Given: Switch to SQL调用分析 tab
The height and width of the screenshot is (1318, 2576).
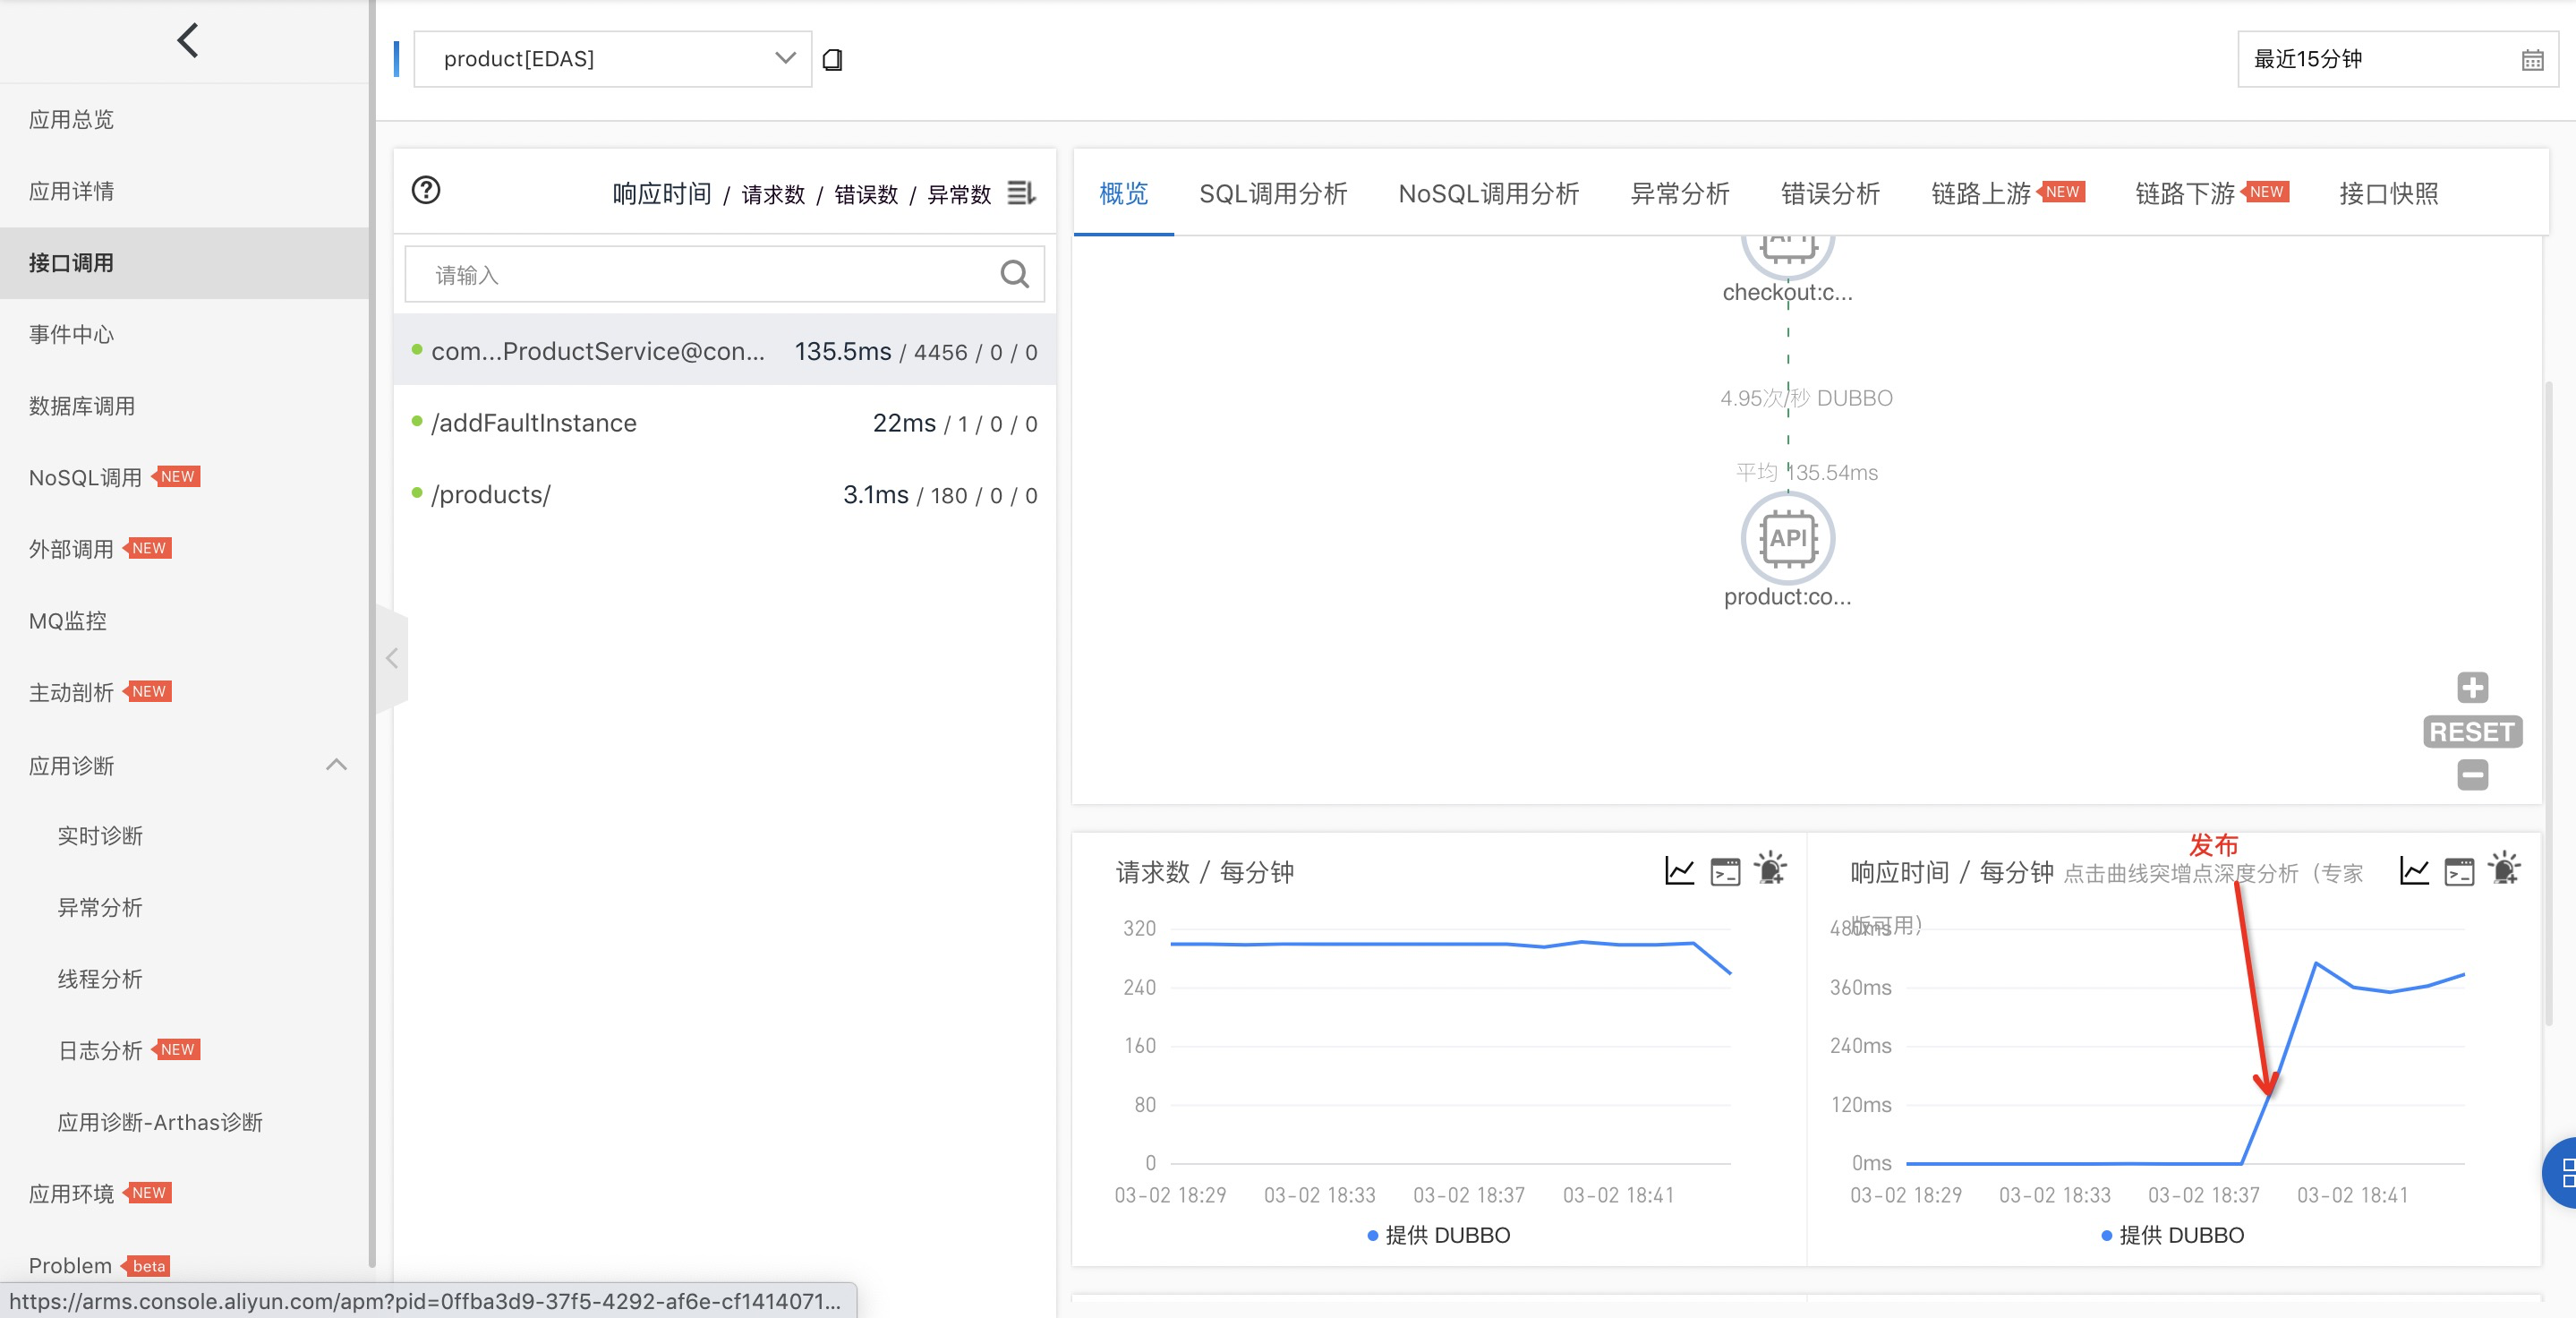Looking at the screenshot, I should pyautogui.click(x=1273, y=193).
